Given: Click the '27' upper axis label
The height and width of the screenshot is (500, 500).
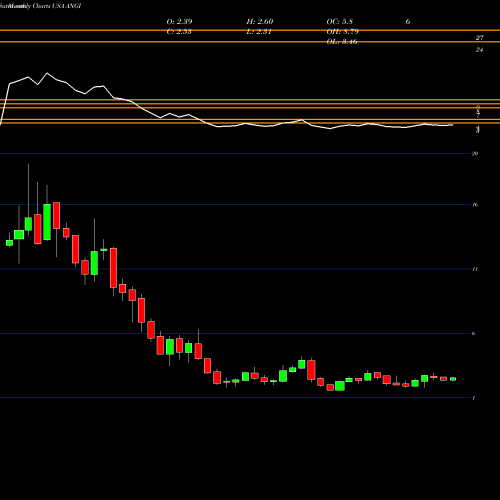Looking at the screenshot, I should pyautogui.click(x=479, y=38).
